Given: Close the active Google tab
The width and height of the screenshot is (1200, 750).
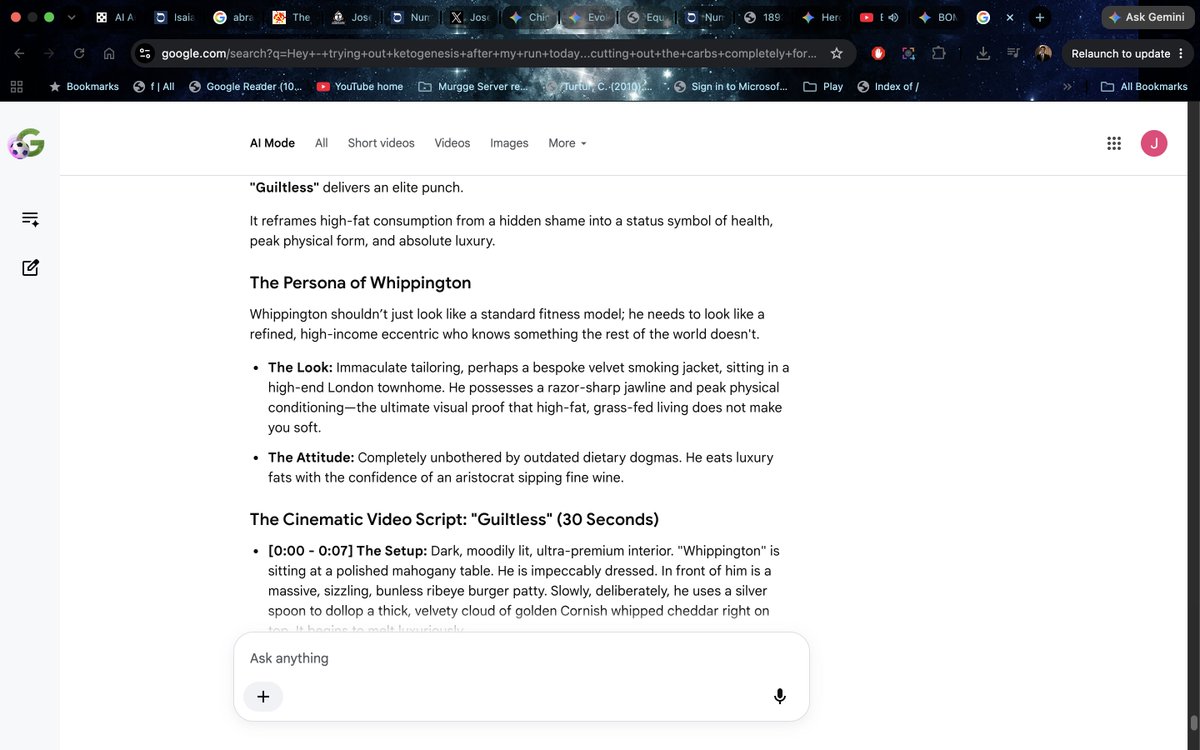Looking at the screenshot, I should (1009, 18).
